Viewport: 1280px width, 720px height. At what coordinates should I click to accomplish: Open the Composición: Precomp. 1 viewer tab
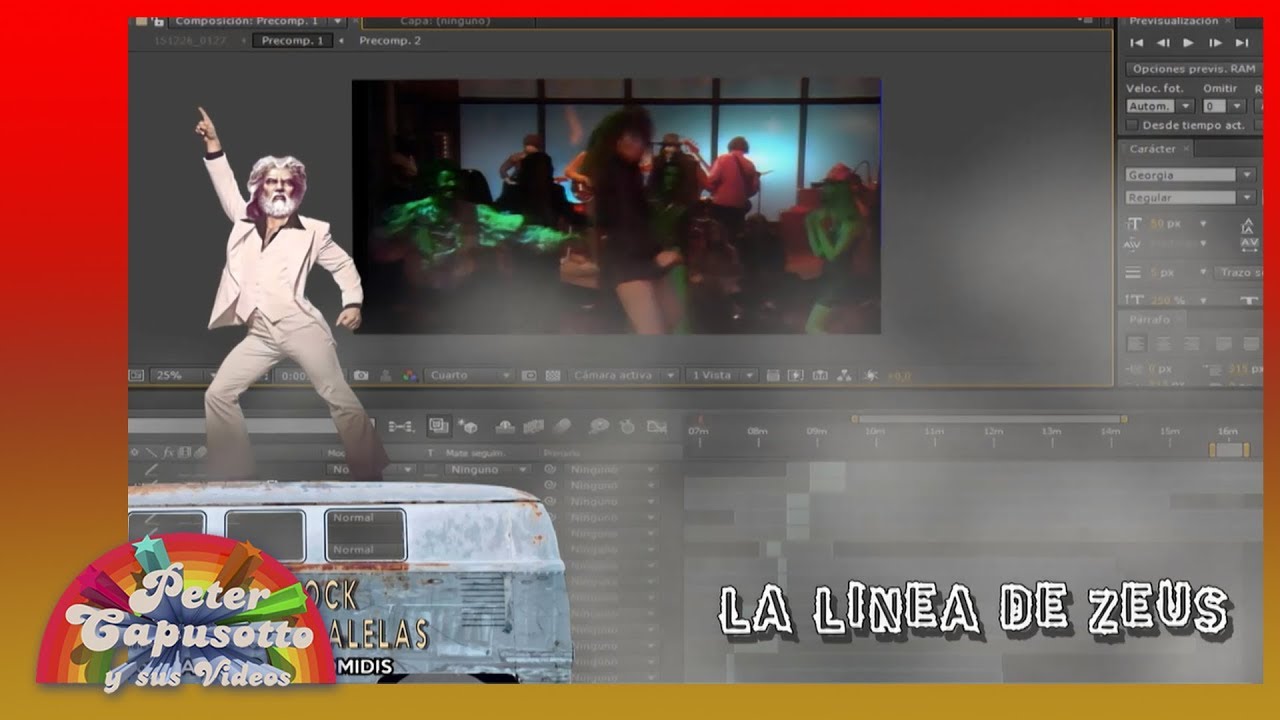pos(246,20)
